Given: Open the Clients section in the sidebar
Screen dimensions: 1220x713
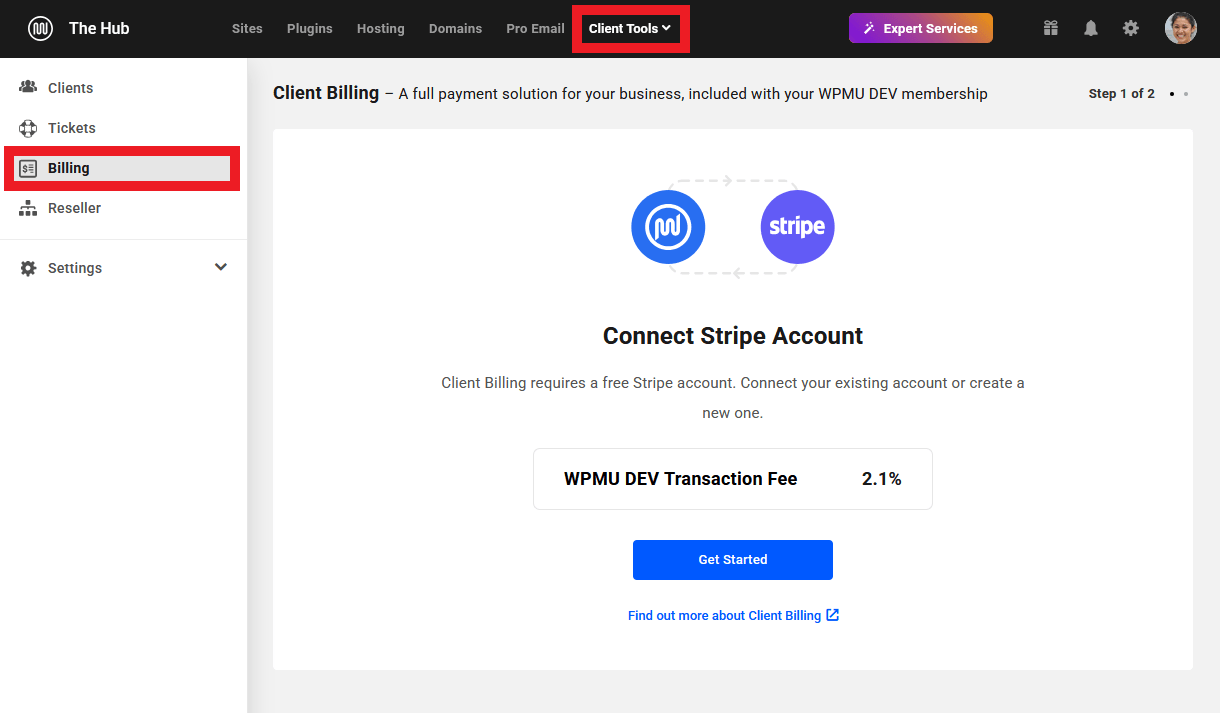Looking at the screenshot, I should point(69,87).
